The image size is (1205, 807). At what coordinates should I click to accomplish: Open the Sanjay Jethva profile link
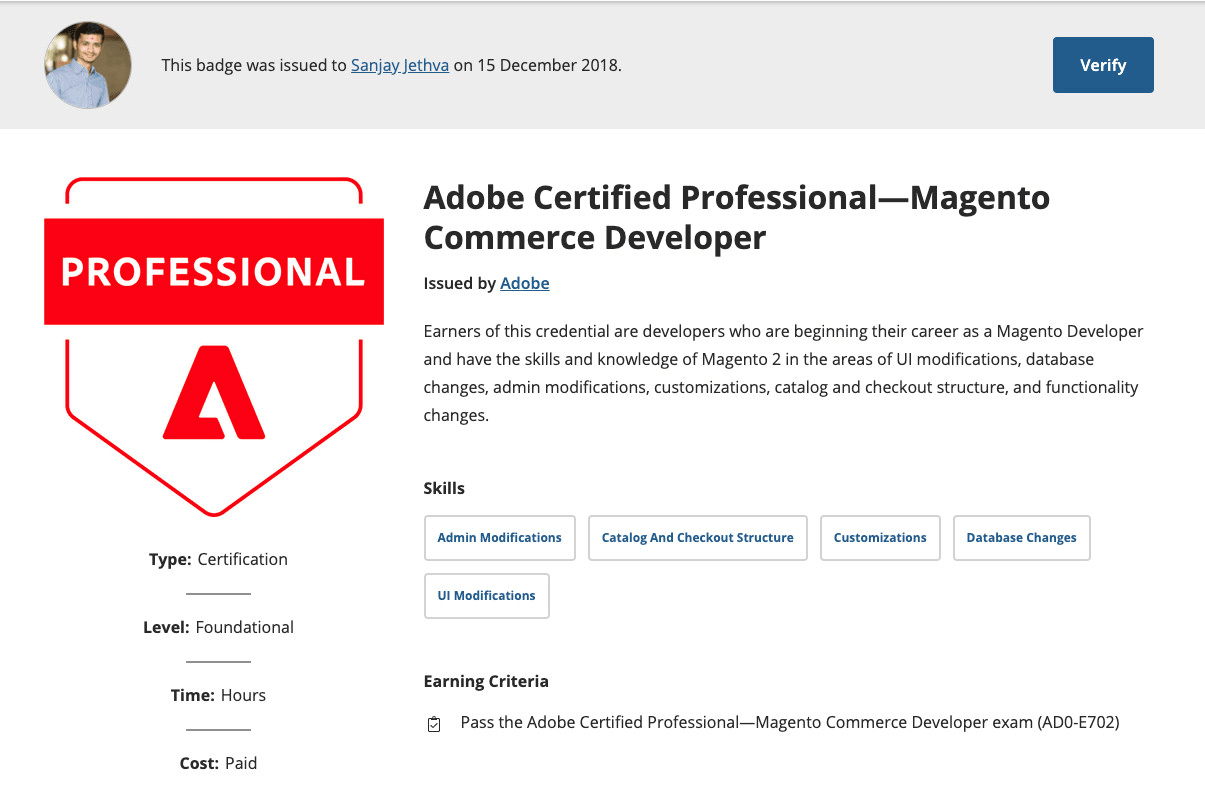pyautogui.click(x=399, y=66)
